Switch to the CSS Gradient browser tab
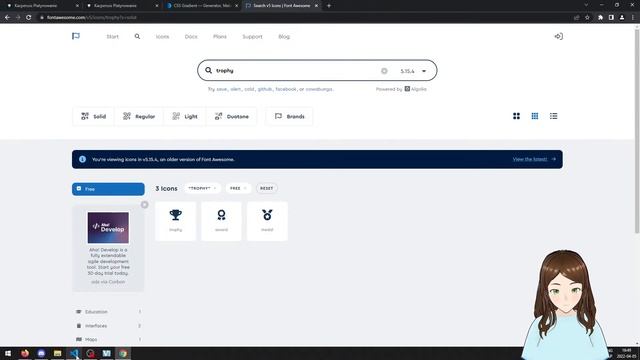640x360 pixels. pyautogui.click(x=203, y=6)
